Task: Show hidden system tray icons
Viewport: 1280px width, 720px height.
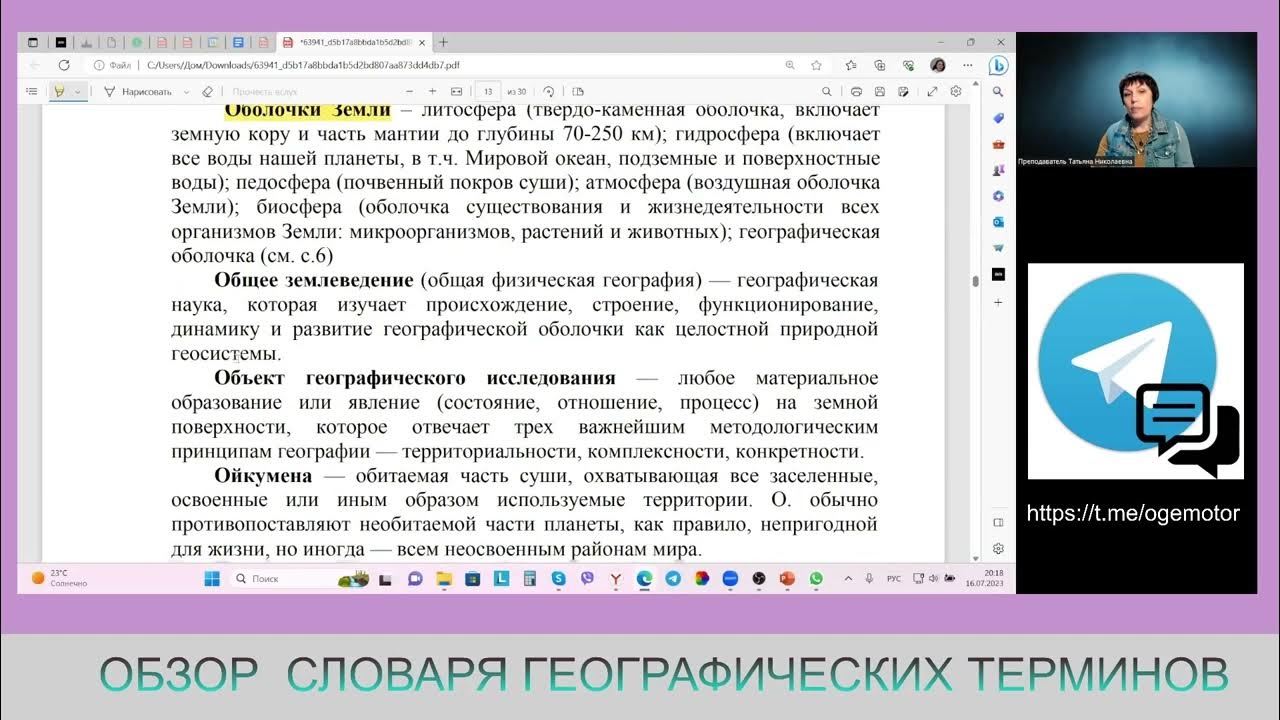Action: (x=848, y=578)
